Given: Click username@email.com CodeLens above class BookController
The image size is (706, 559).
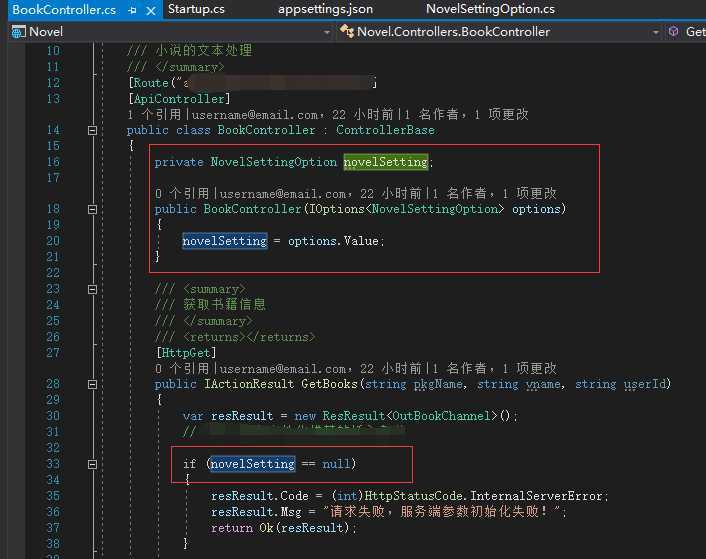Looking at the screenshot, I should coord(255,115).
